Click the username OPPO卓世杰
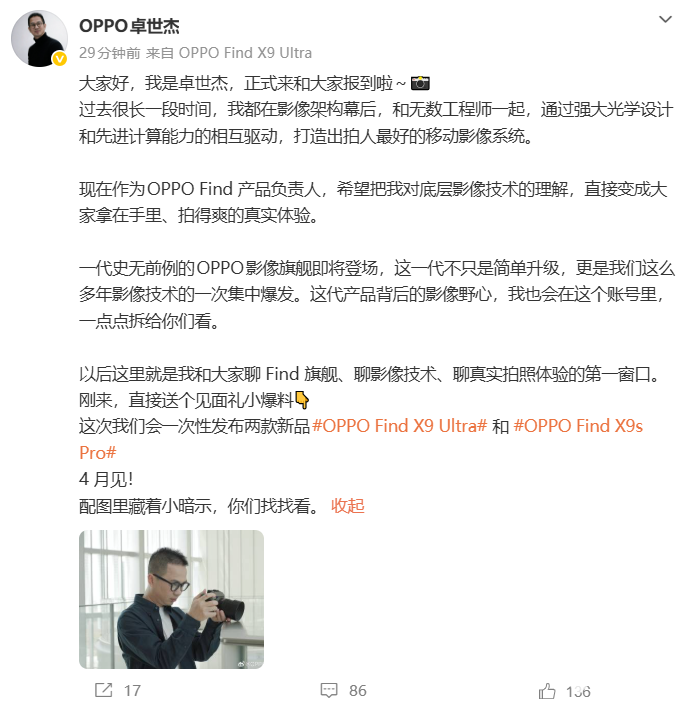 [x=129, y=26]
